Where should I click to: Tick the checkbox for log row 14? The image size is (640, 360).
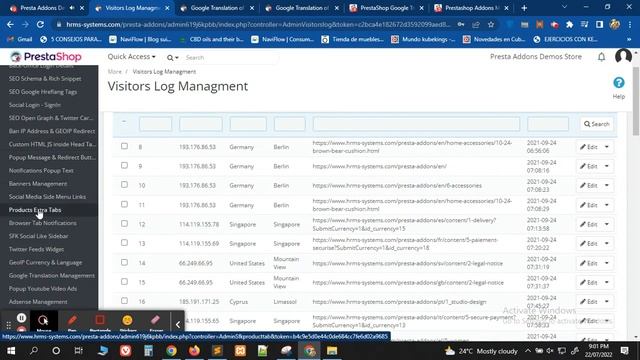pos(124,262)
